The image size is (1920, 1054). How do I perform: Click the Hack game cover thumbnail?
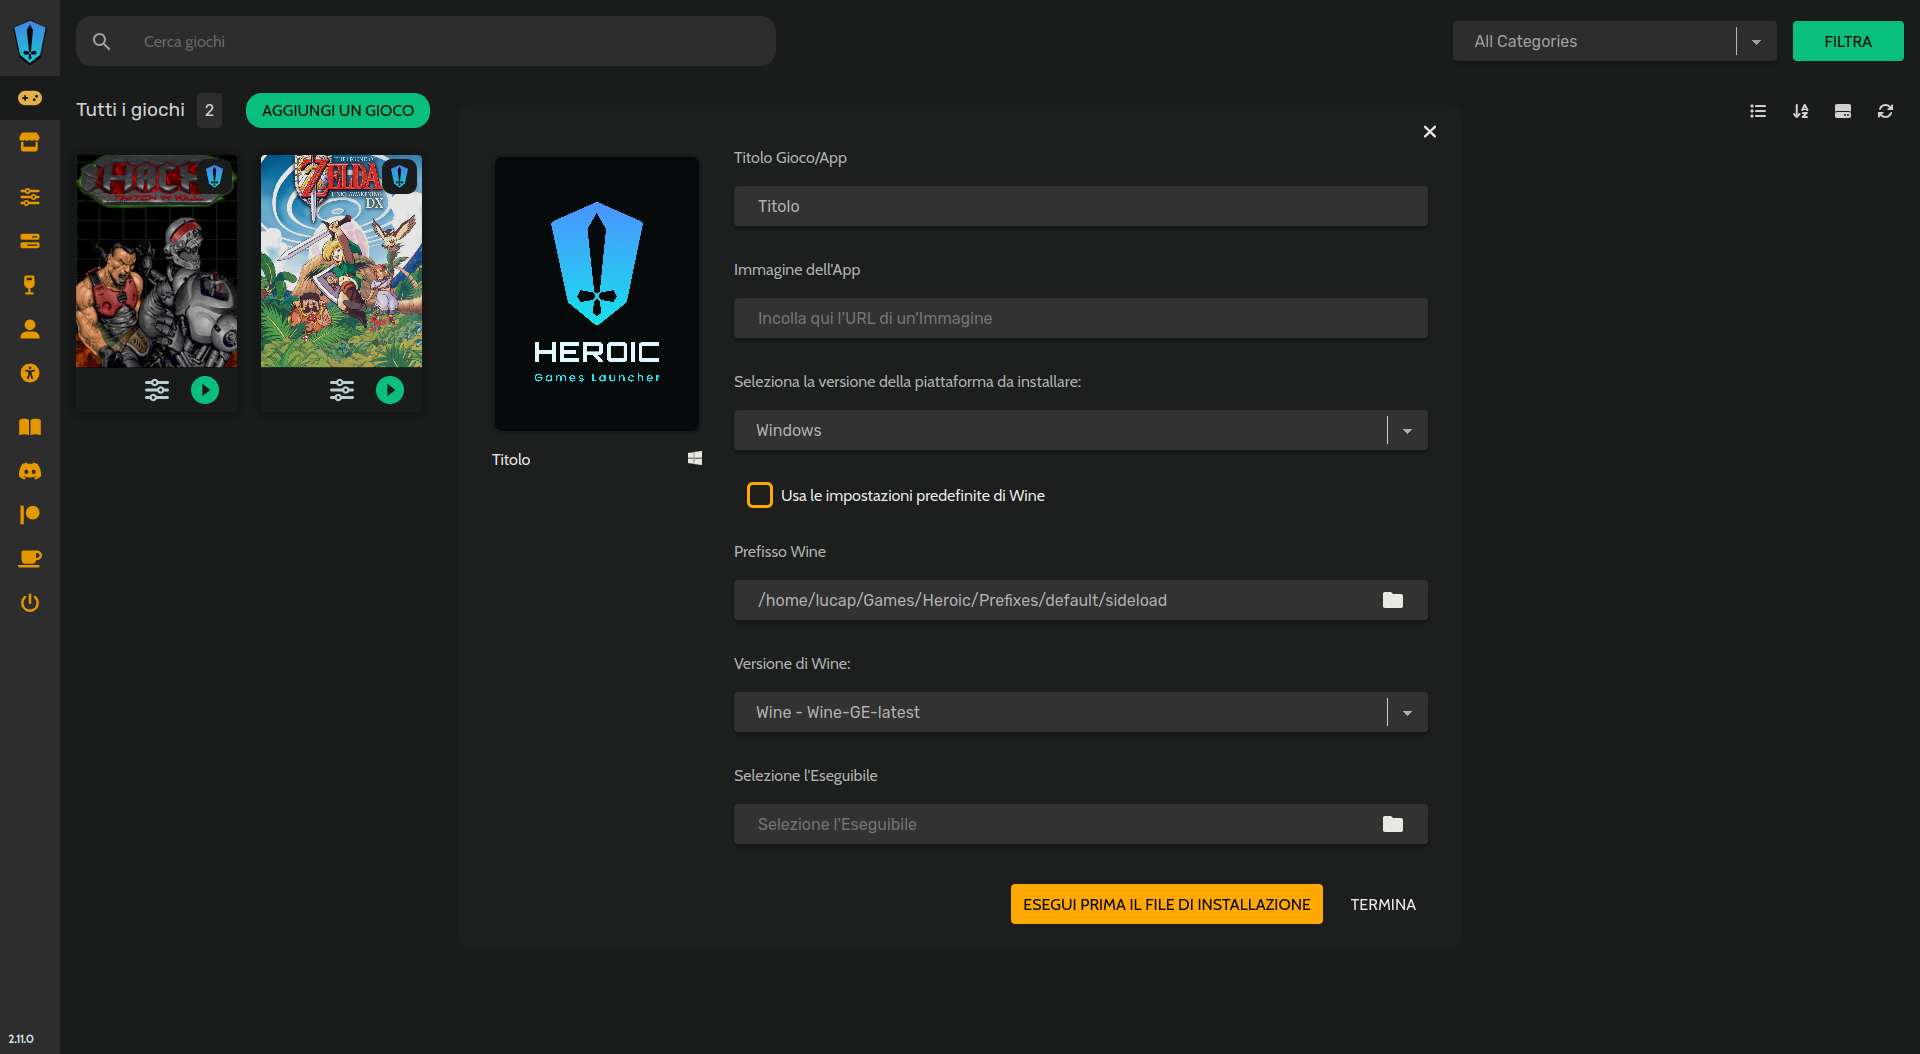click(x=157, y=261)
